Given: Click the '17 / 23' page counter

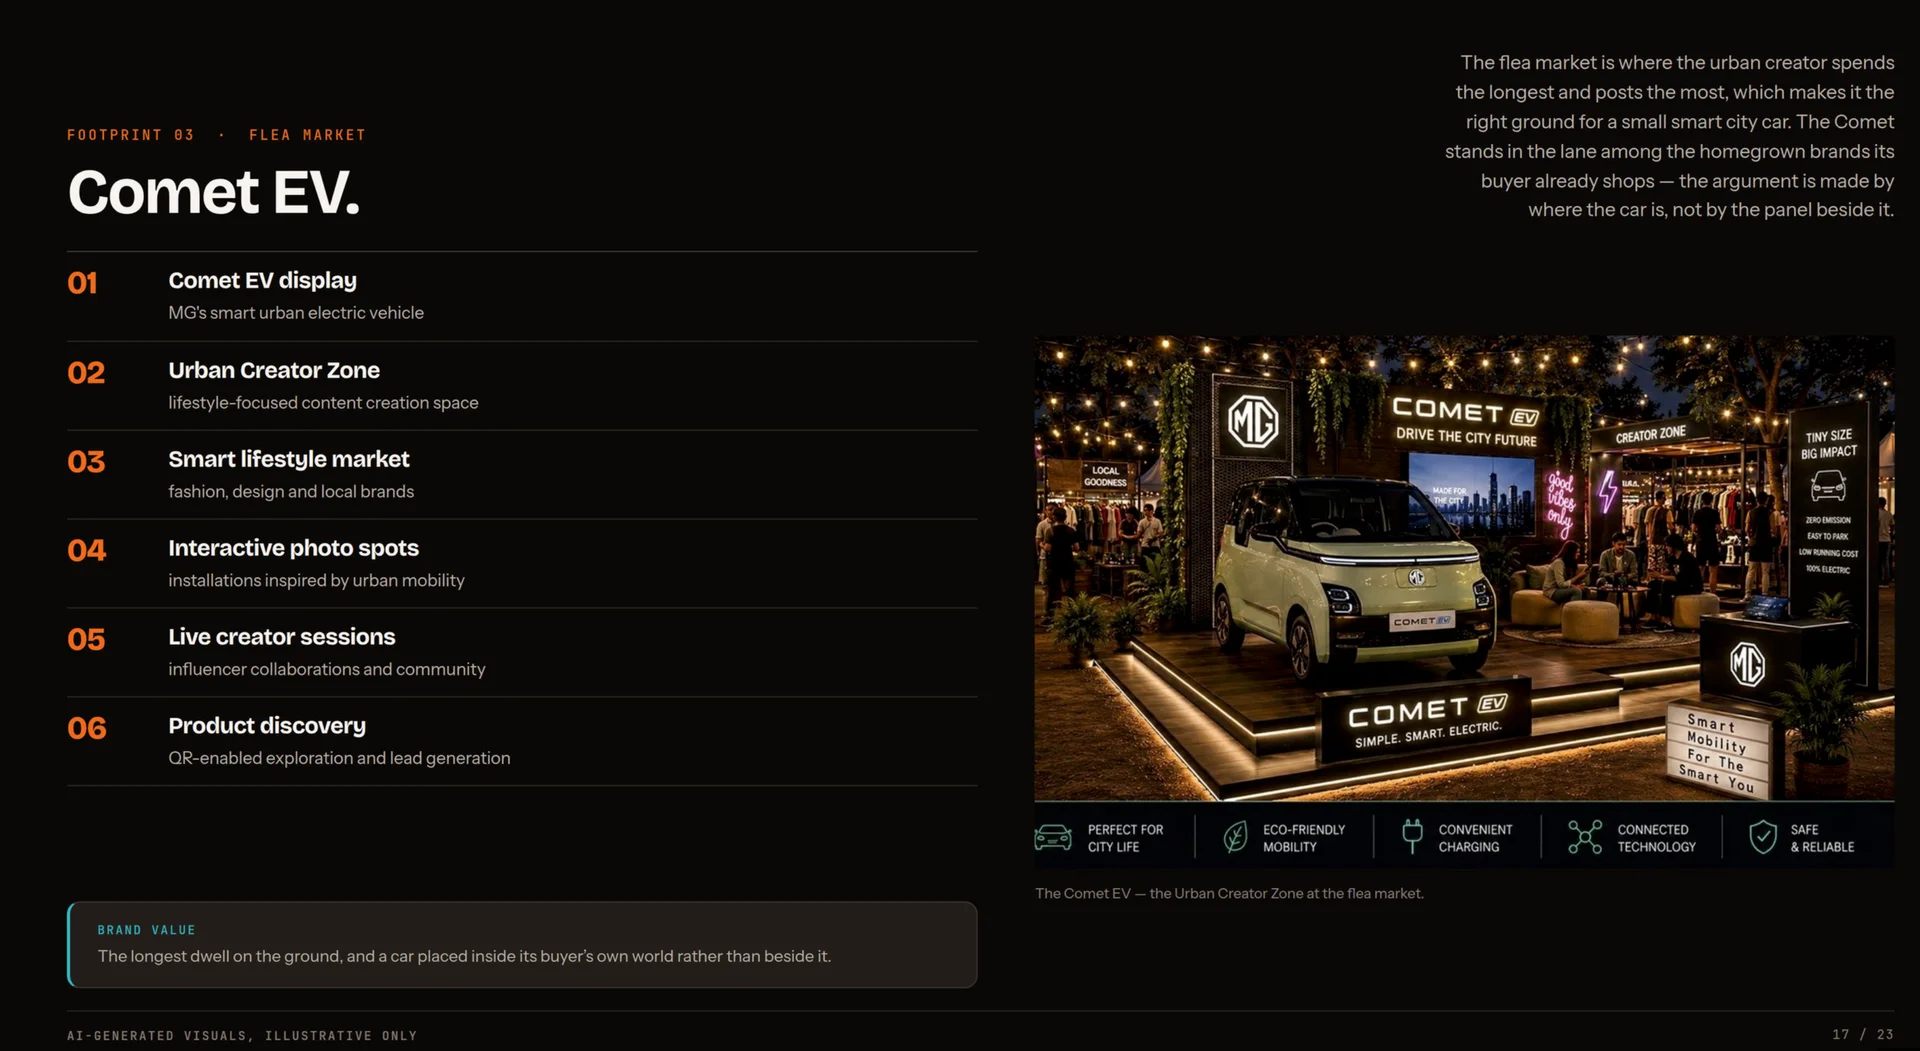Looking at the screenshot, I should click(x=1863, y=1035).
